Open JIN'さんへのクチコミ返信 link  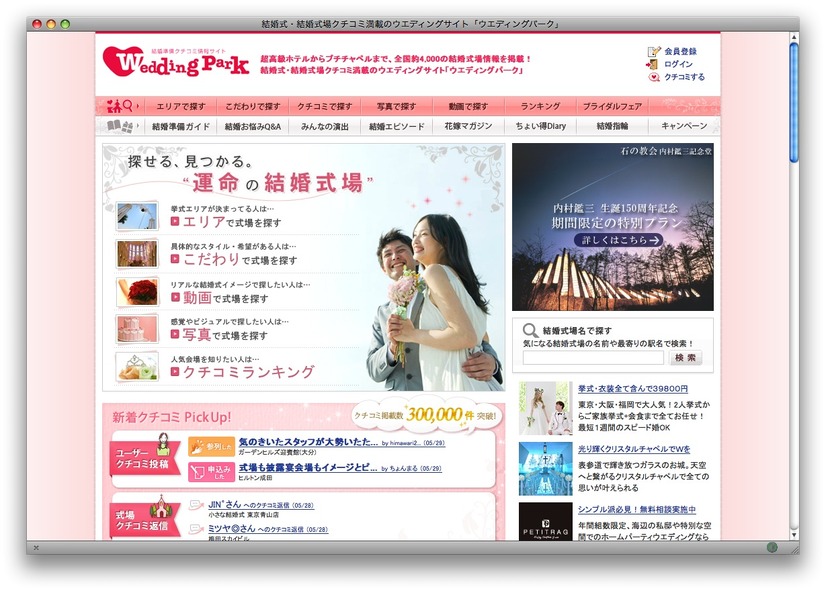point(261,505)
